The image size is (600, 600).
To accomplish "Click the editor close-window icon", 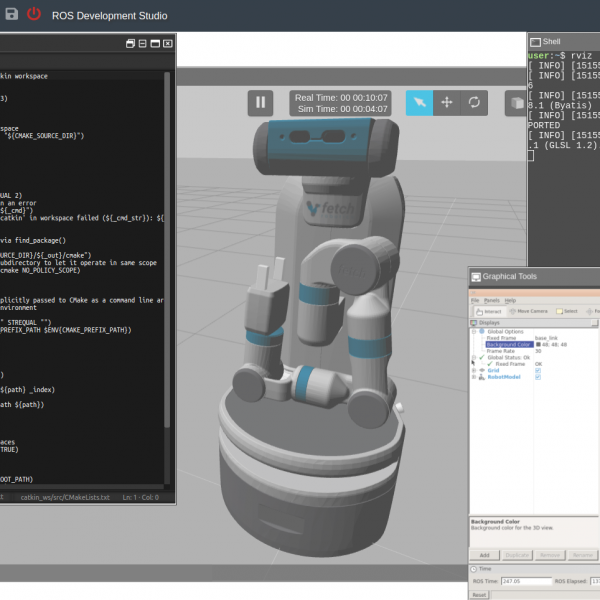I will (x=168, y=44).
